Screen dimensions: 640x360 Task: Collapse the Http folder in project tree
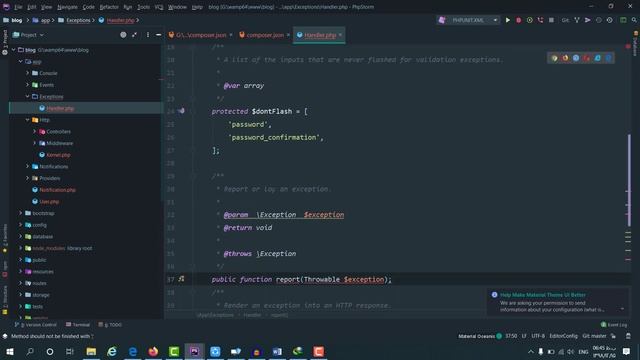(28, 120)
